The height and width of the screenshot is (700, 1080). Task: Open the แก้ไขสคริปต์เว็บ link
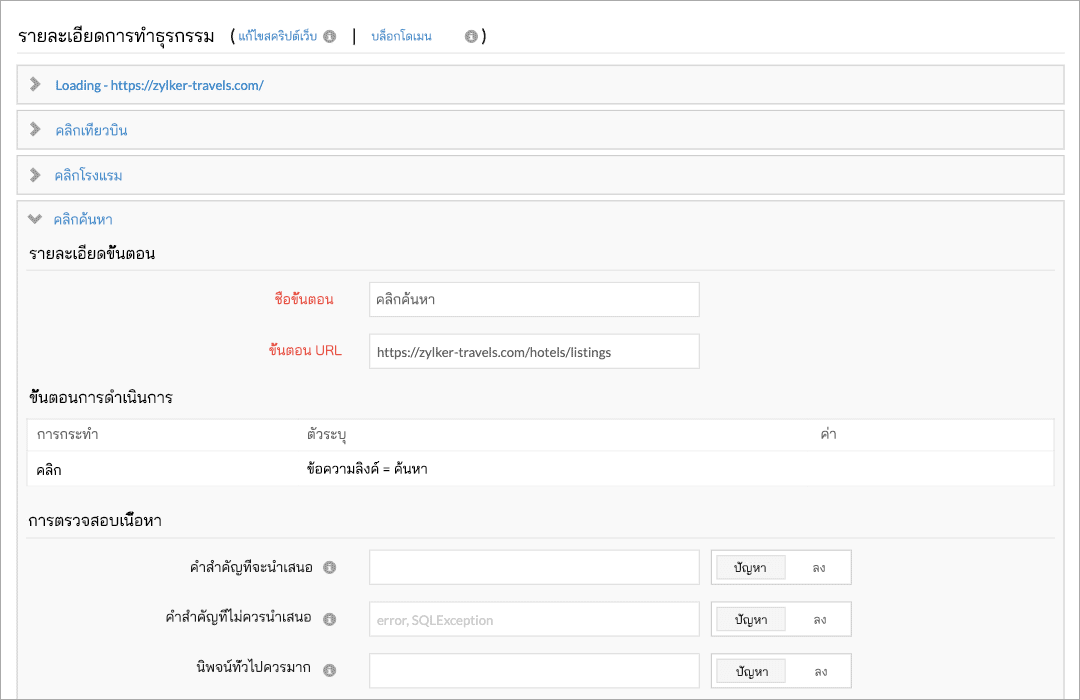pyautogui.click(x=280, y=36)
